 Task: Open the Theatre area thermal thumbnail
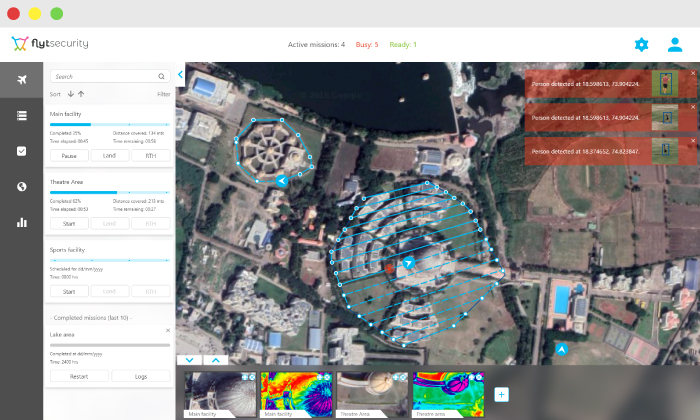click(448, 395)
